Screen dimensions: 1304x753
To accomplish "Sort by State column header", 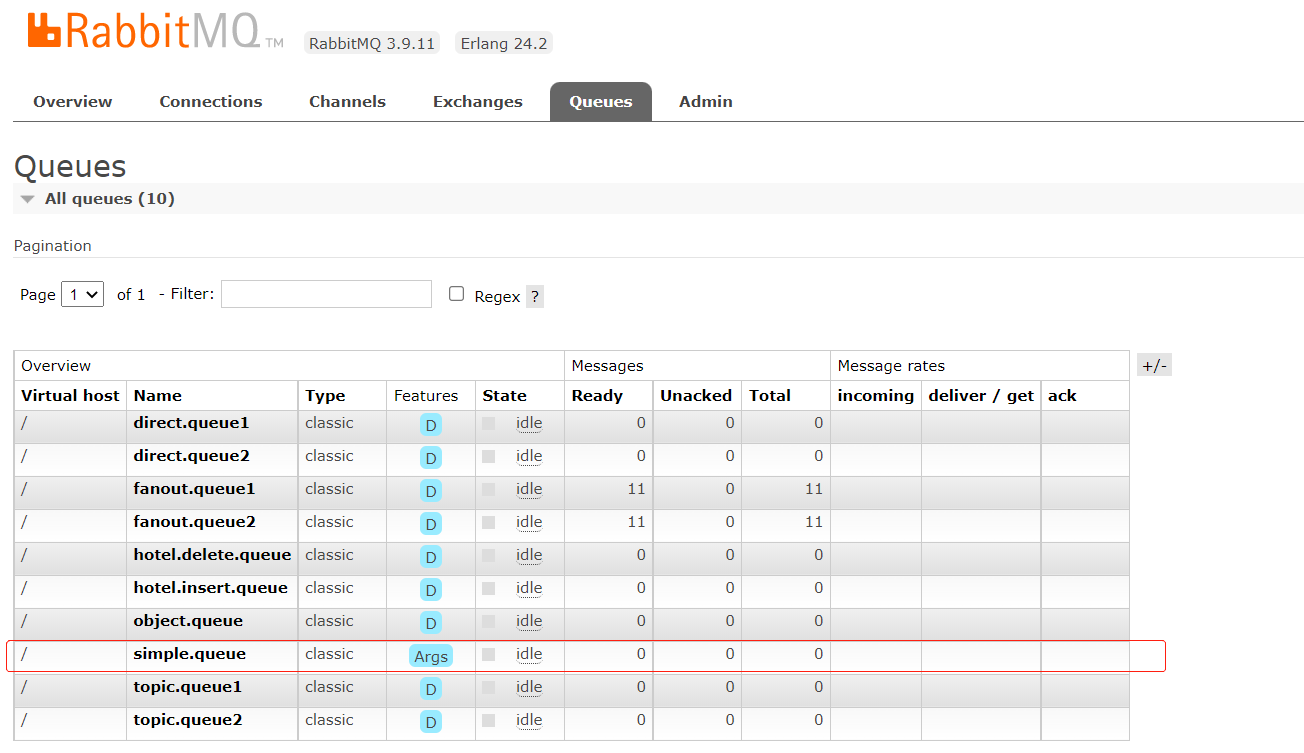I will 504,396.
